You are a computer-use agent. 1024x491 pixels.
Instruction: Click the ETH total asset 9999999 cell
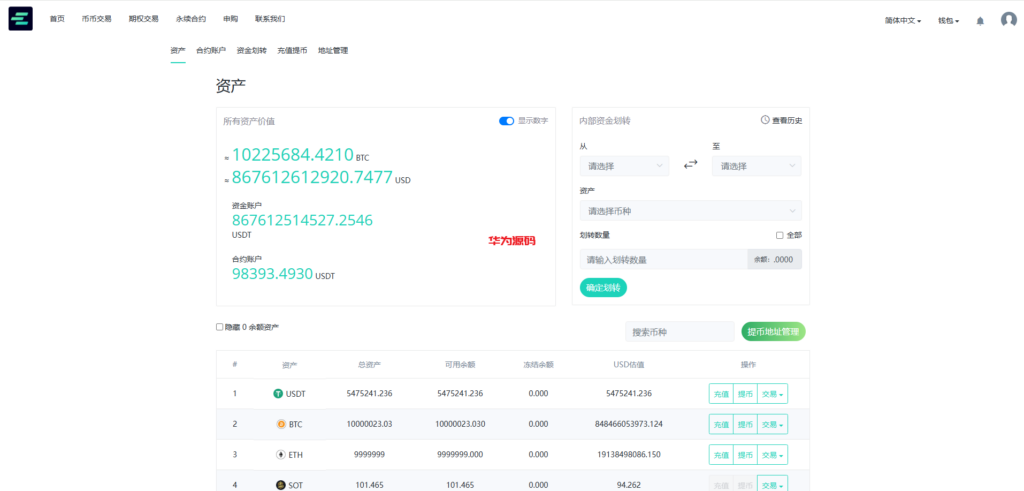coord(369,455)
